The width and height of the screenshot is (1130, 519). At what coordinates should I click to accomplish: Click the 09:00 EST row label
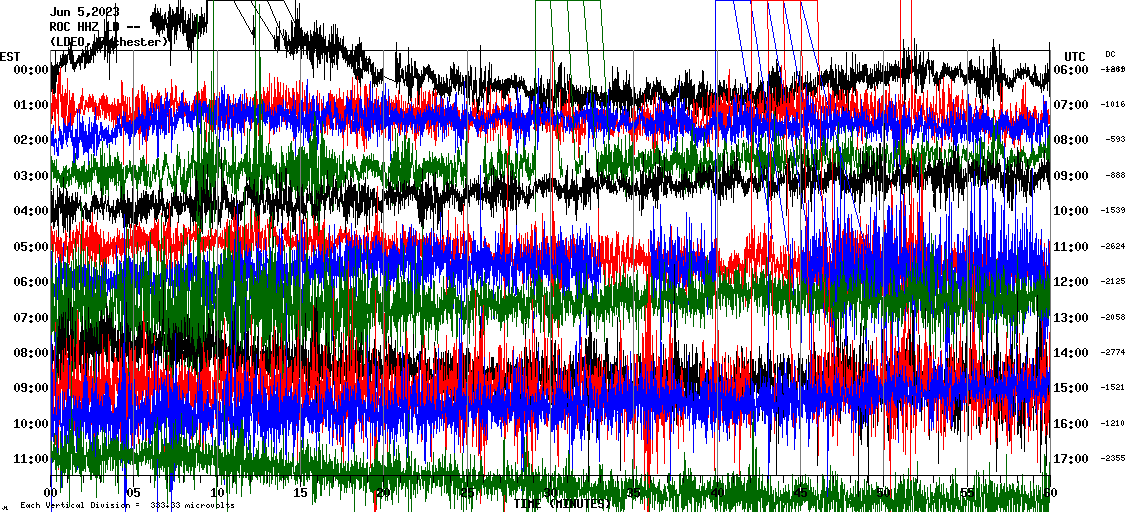[29, 388]
